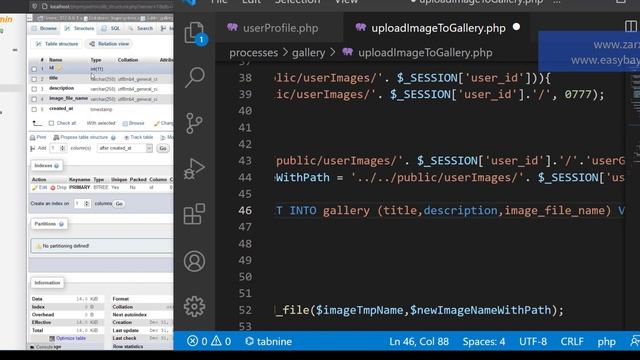Click Go next to Add column(s)
The height and width of the screenshot is (360, 640).
coord(163,148)
